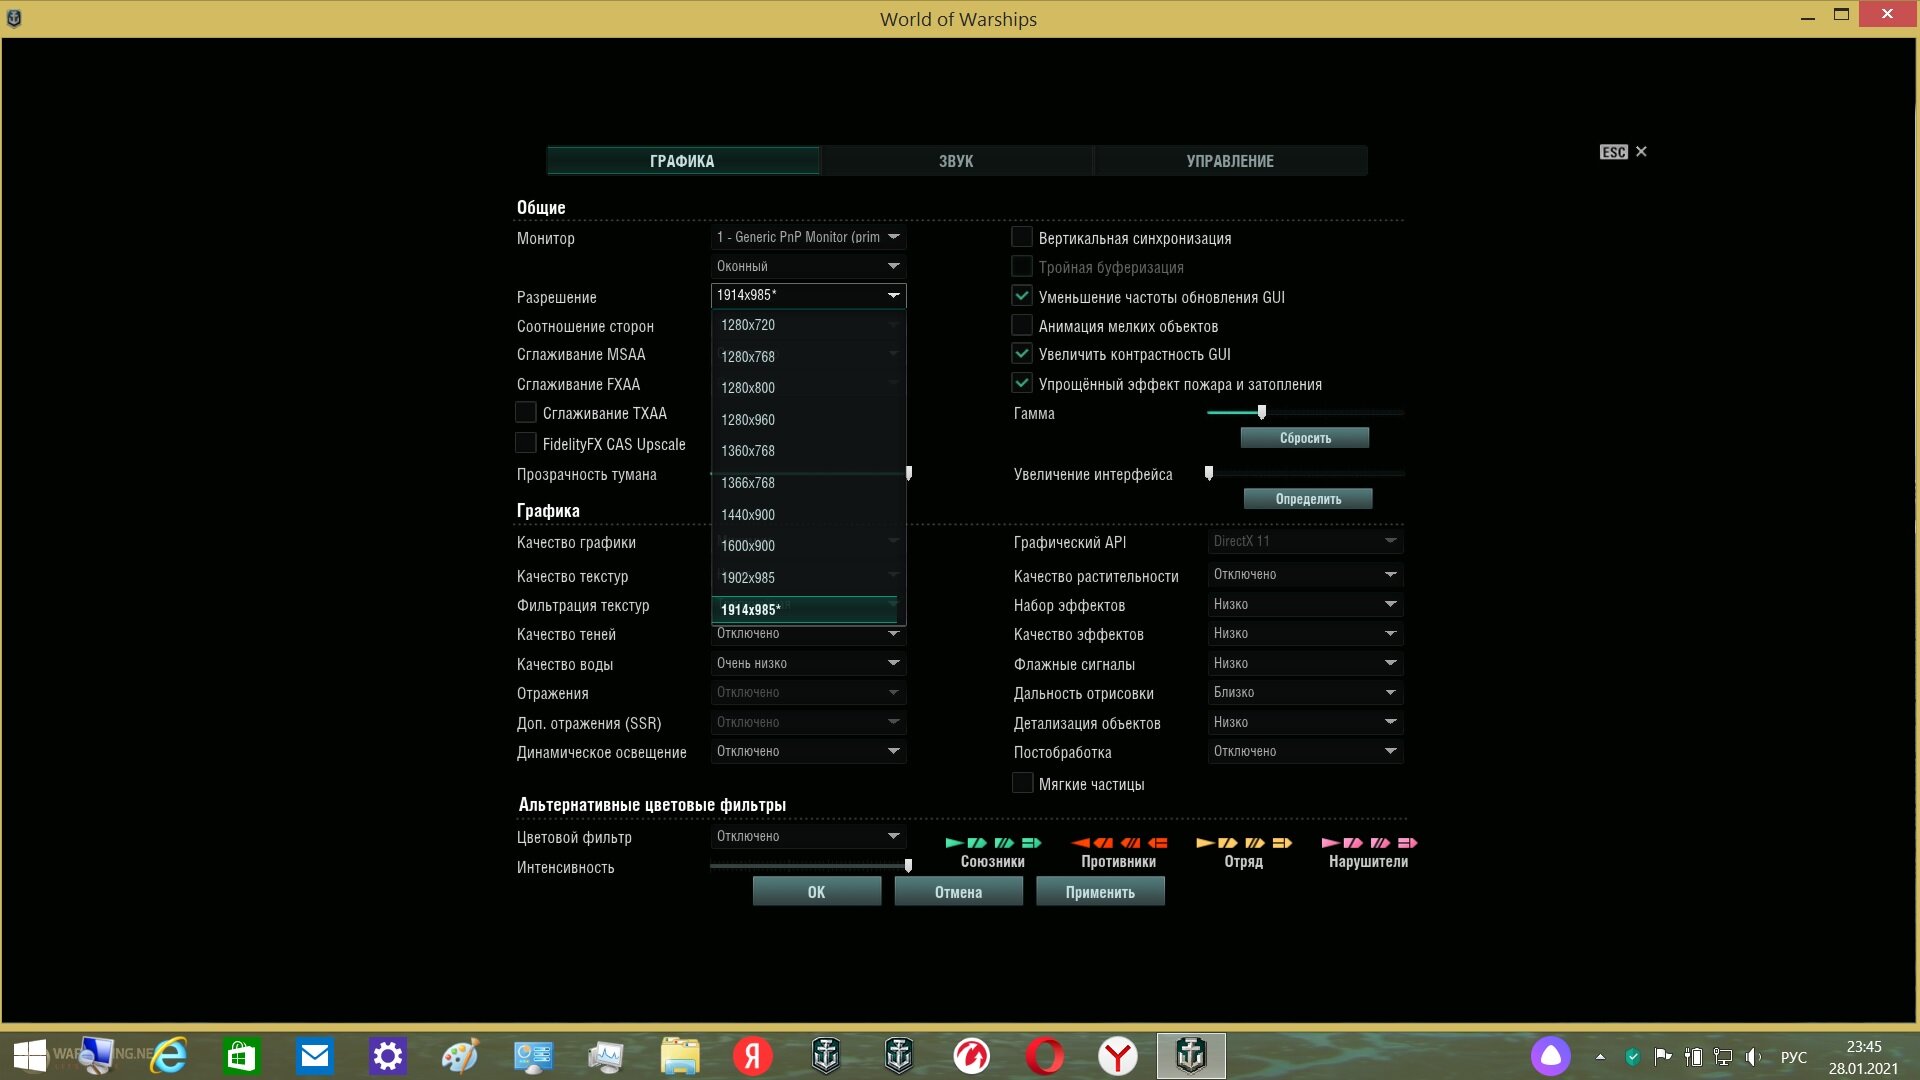
Task: Click the Применить button
Action: [x=1100, y=892]
